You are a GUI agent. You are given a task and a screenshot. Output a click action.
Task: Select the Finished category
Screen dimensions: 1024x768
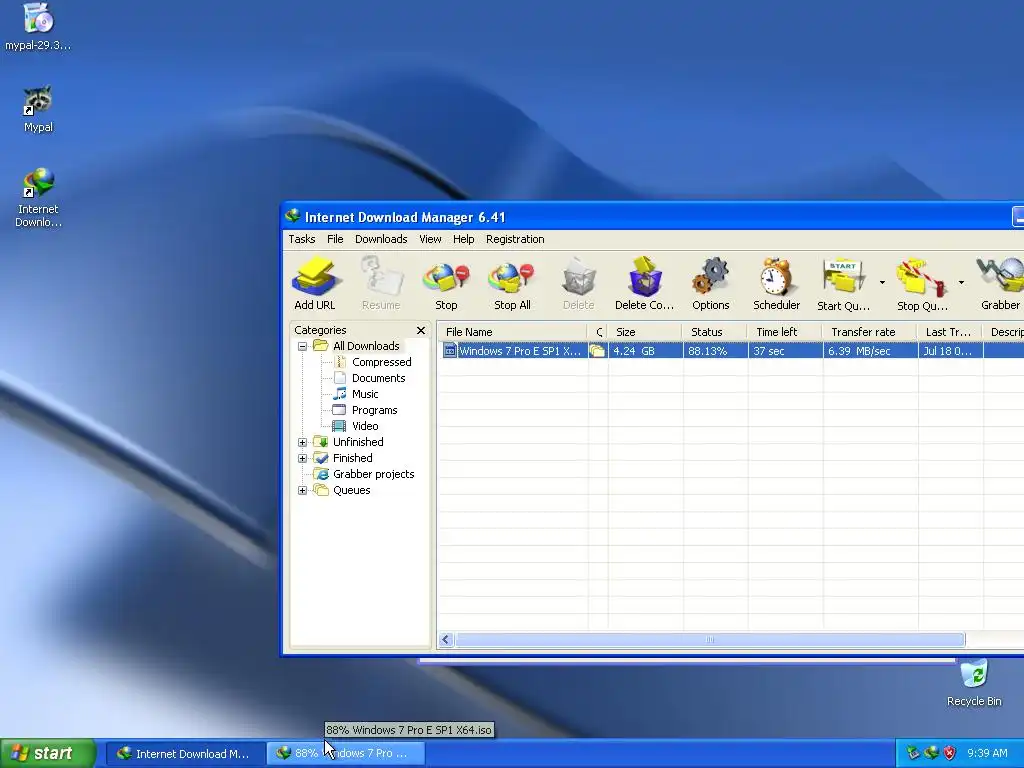pos(353,458)
